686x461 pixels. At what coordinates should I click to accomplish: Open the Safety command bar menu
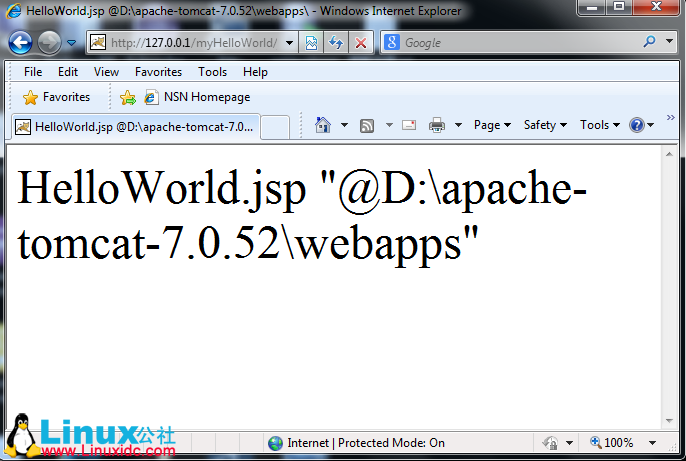pyautogui.click(x=545, y=126)
